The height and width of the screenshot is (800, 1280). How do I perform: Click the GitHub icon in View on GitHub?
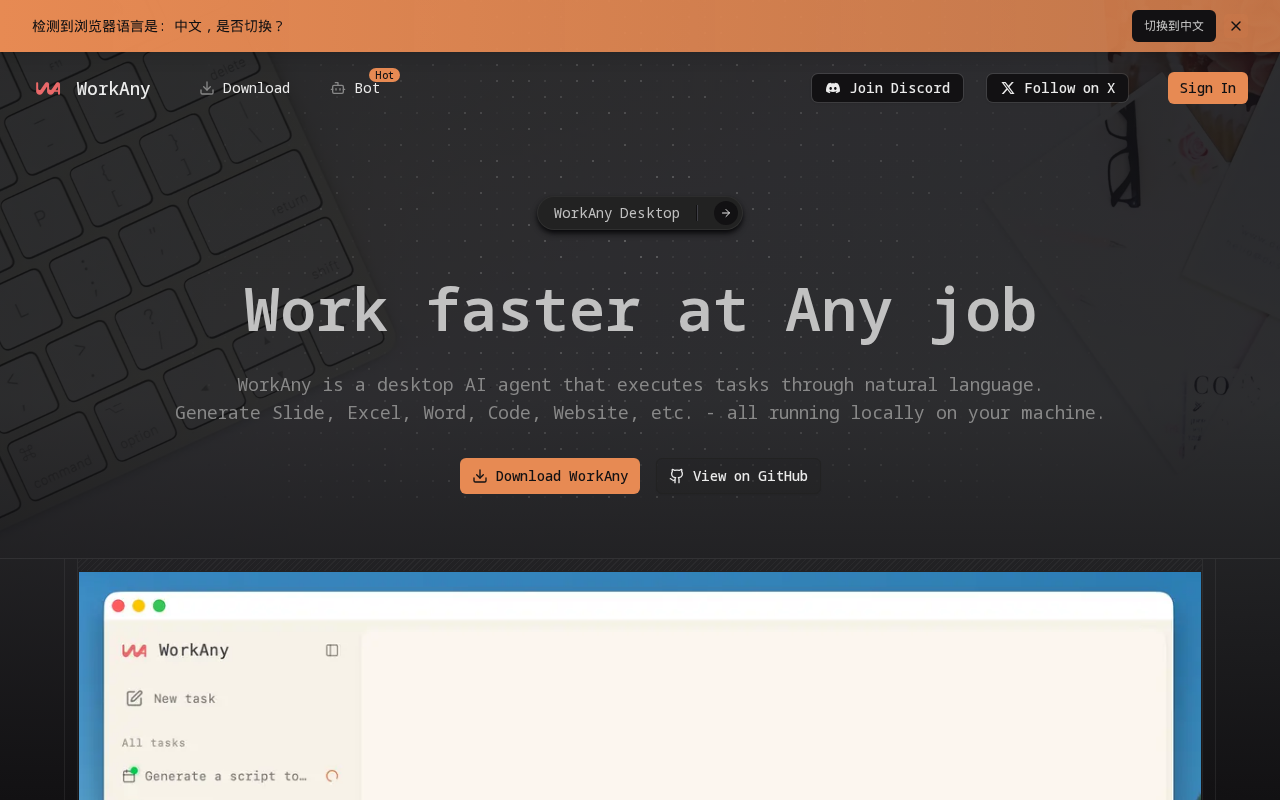click(677, 476)
